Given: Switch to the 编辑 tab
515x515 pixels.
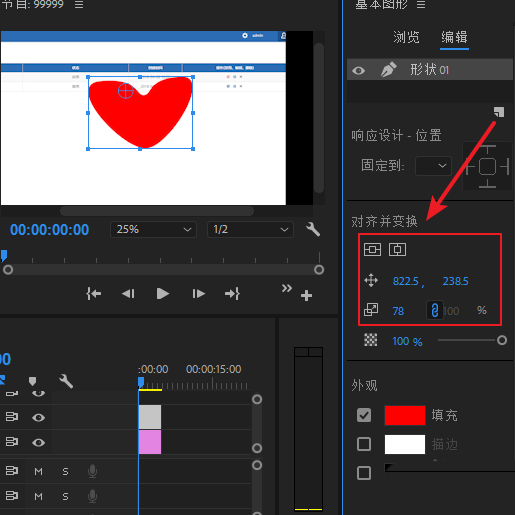Looking at the screenshot, I should point(454,37).
